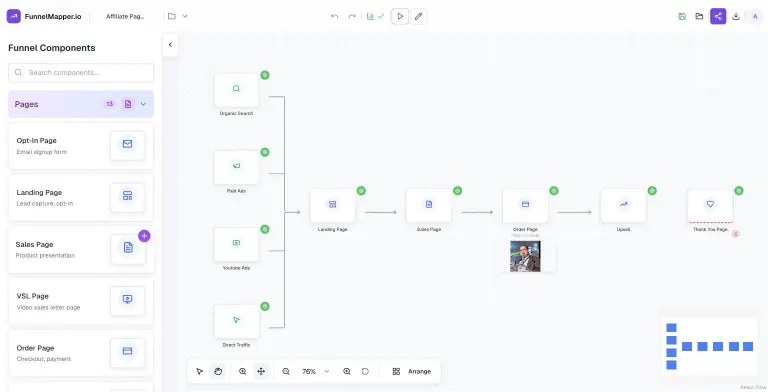The image size is (768, 392).
Task: Click the red icon below Thank You Page
Action: (736, 234)
